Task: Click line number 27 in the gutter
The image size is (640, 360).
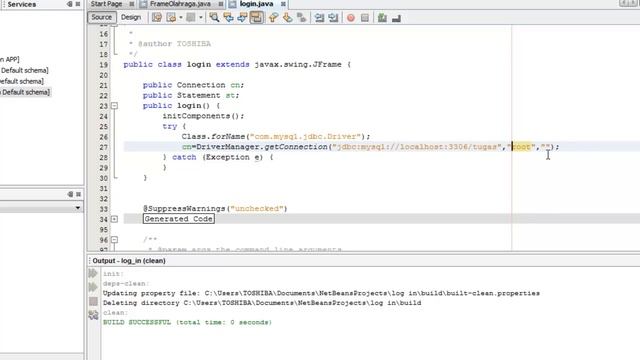Action: [x=104, y=147]
